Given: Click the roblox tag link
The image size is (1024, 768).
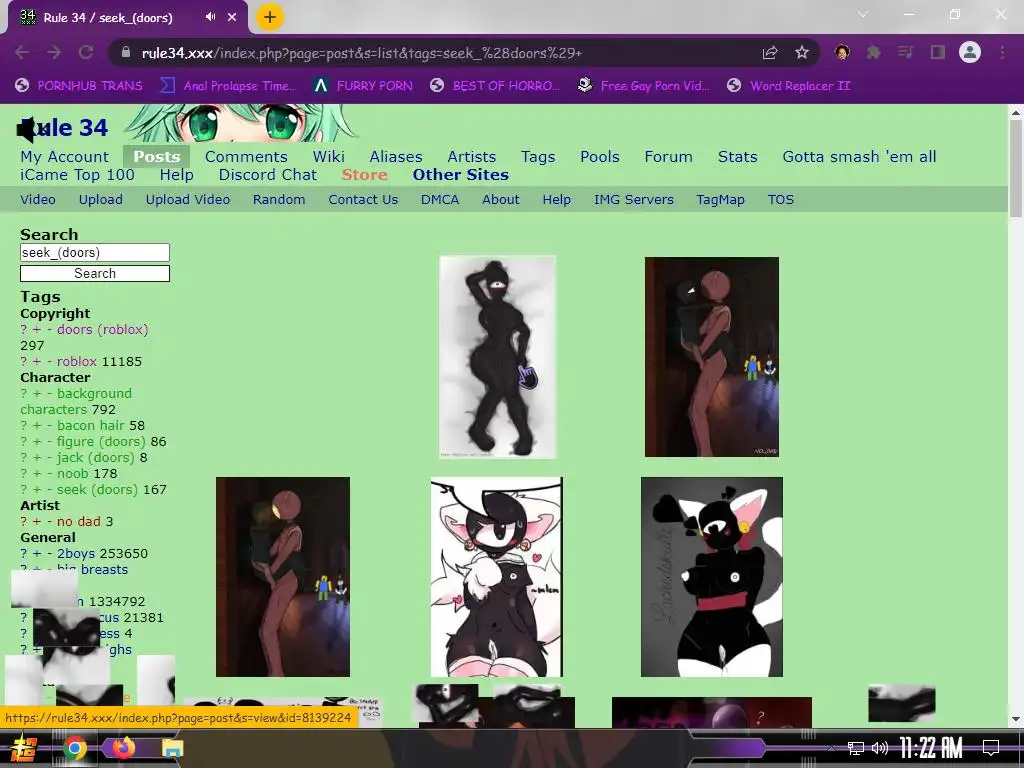Looking at the screenshot, I should pyautogui.click(x=76, y=361).
